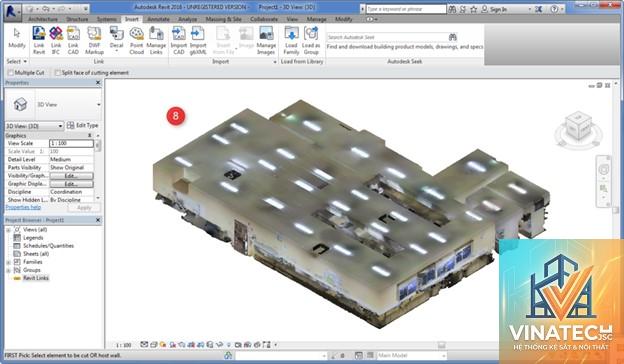624x364 pixels.
Task: Click the help question mark icon
Action: coord(554,9)
